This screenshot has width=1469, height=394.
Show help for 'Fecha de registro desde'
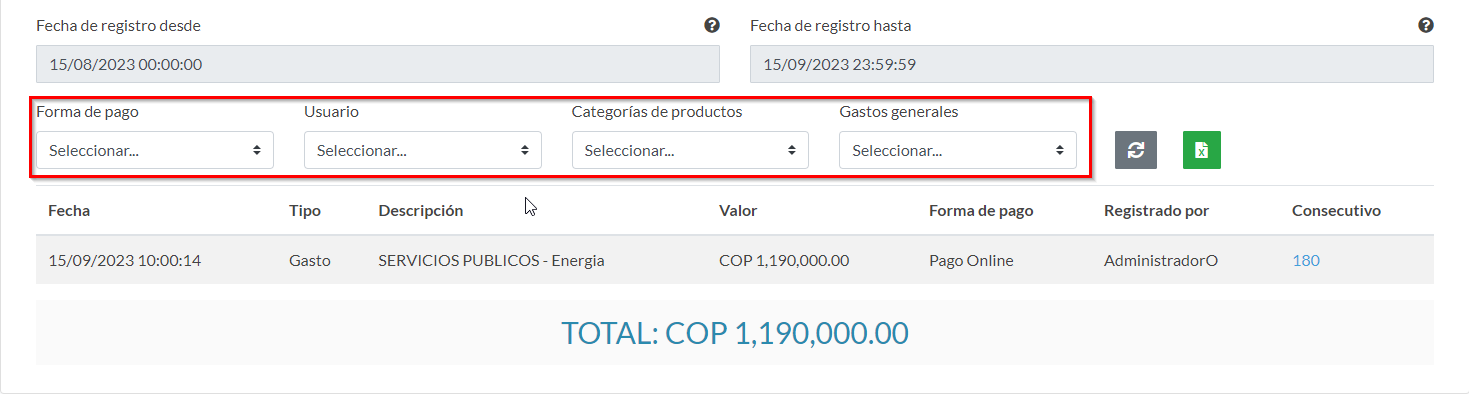[x=712, y=25]
